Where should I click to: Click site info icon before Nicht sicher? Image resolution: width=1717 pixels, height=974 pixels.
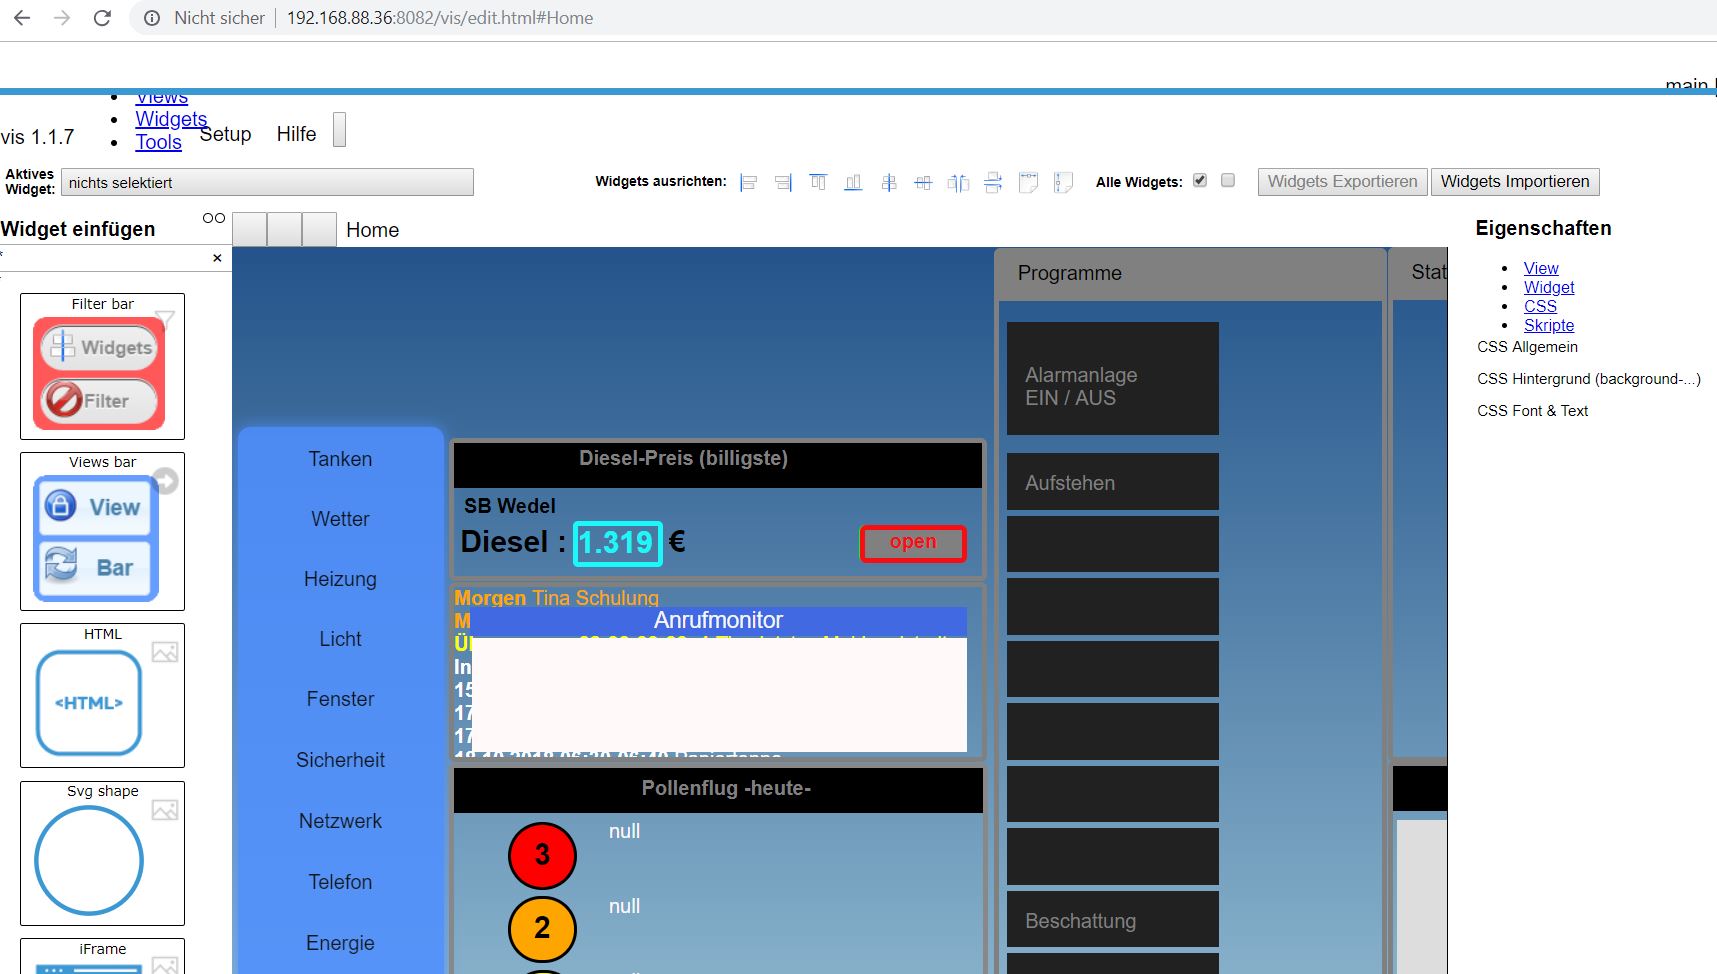(x=152, y=18)
